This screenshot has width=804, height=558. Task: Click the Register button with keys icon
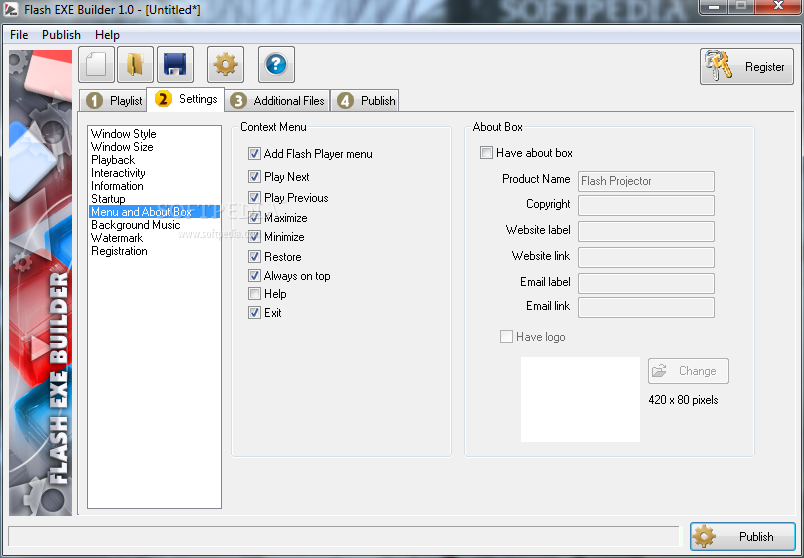click(x=747, y=67)
